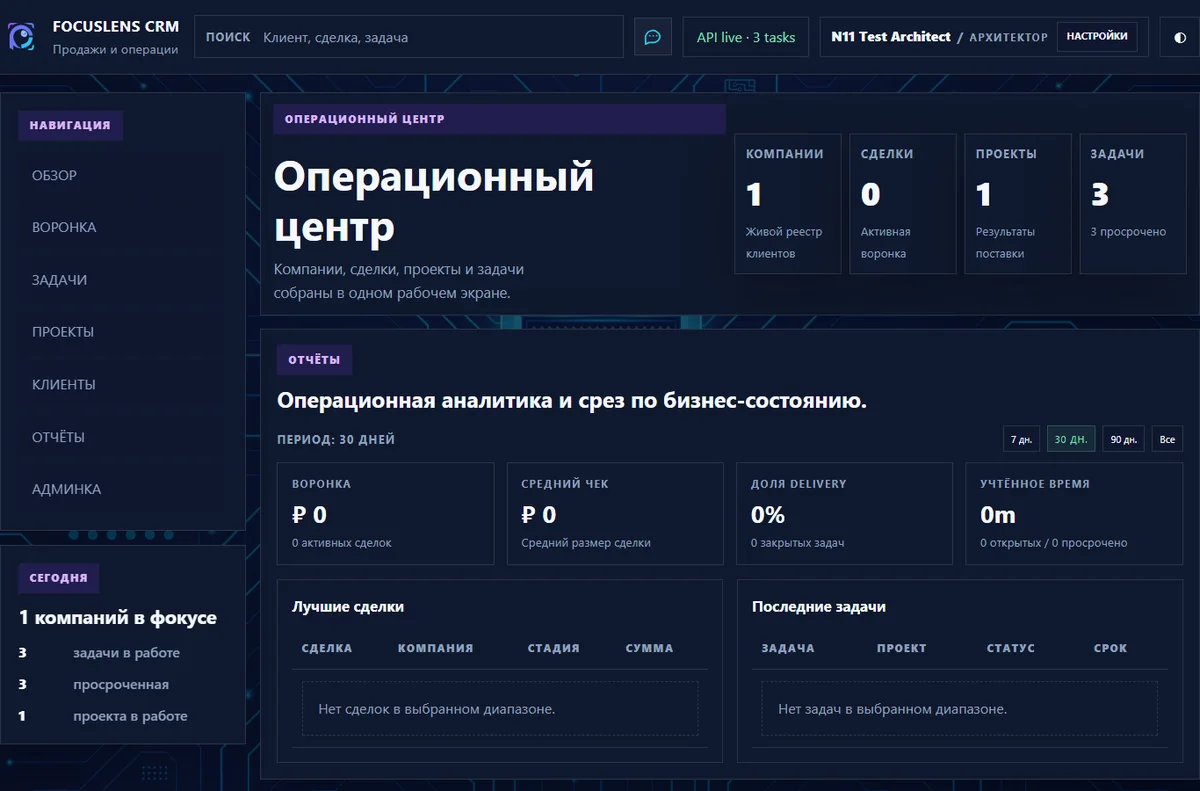Click the ЗАДАЧА column header
This screenshot has width=1200, height=791.
tap(788, 648)
